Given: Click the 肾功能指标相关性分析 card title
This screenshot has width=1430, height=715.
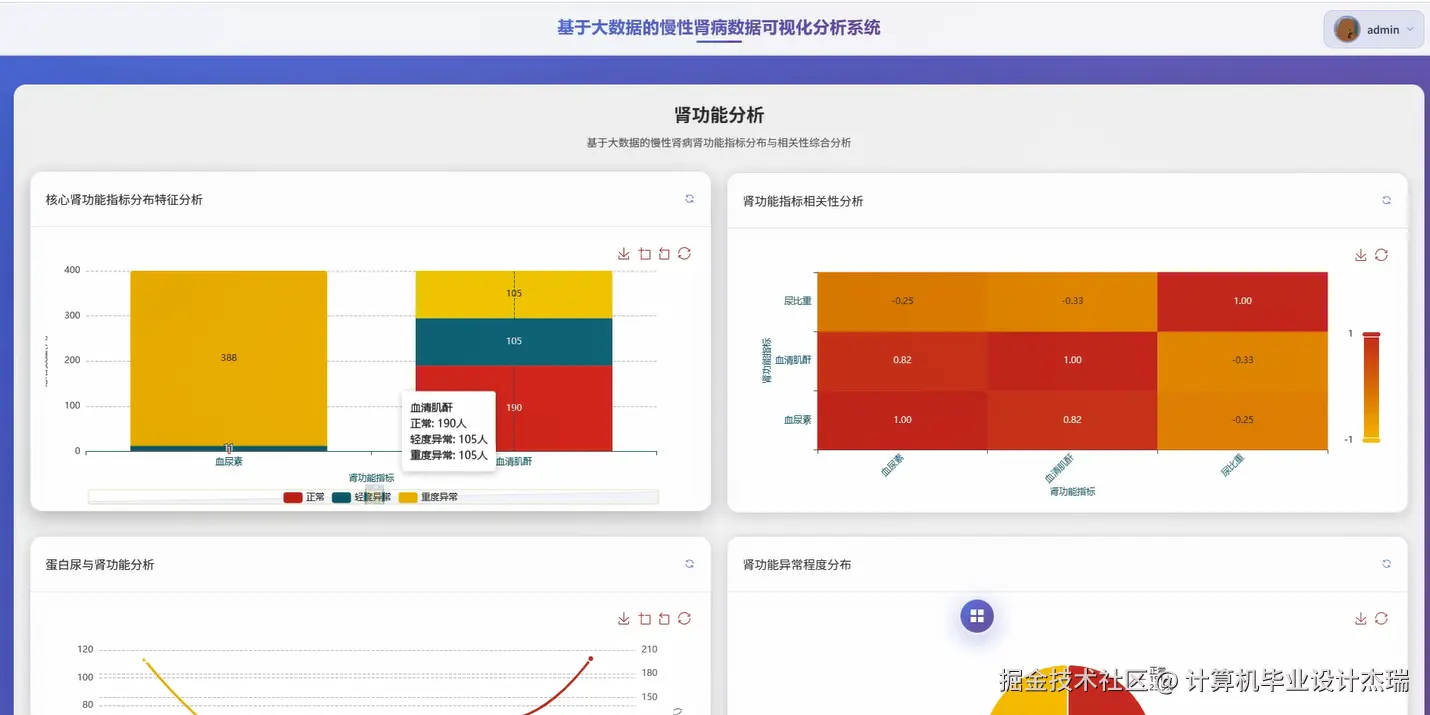Looking at the screenshot, I should pos(803,201).
